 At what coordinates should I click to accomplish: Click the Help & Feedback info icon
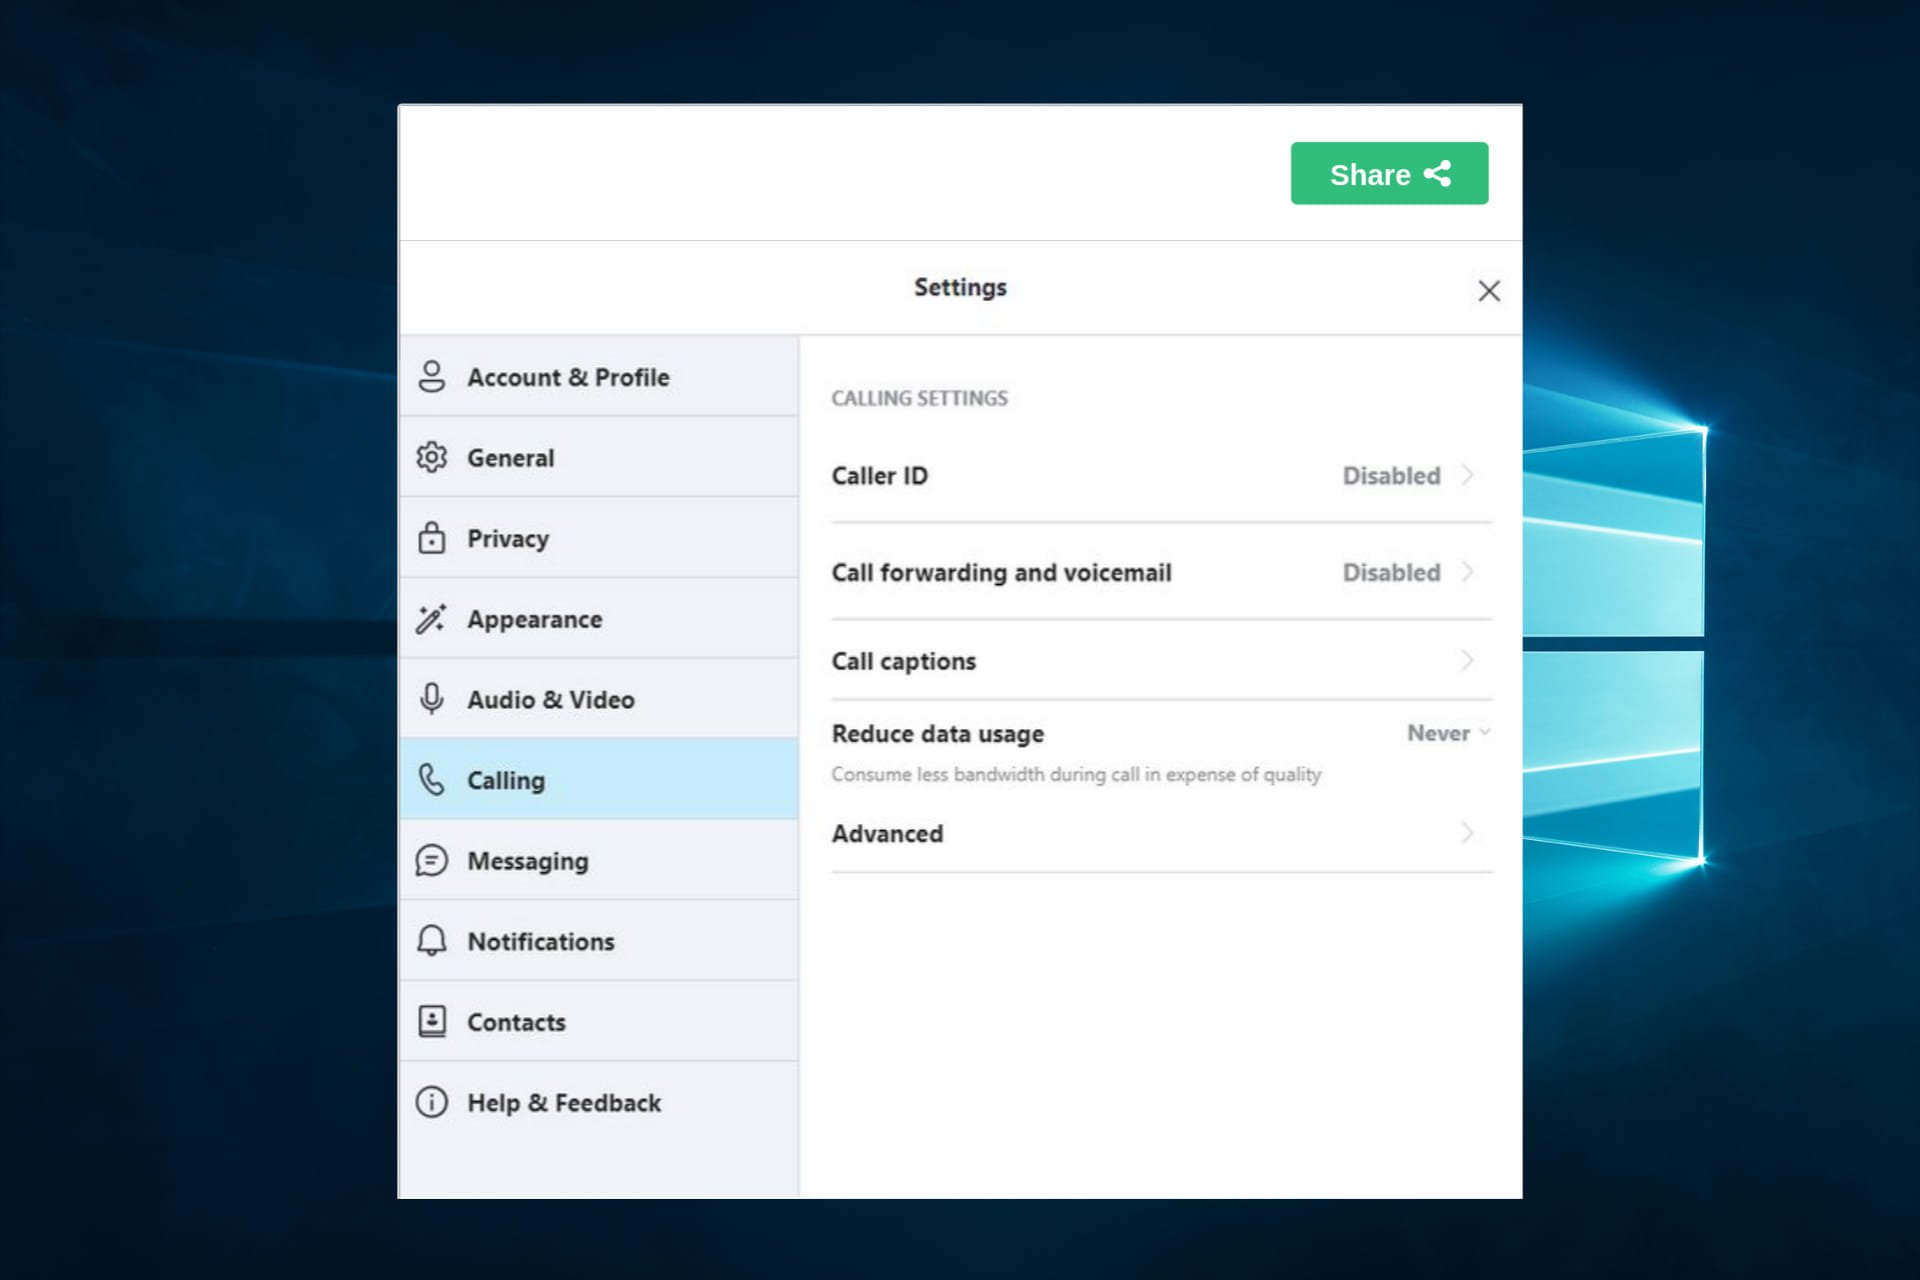[x=432, y=1102]
